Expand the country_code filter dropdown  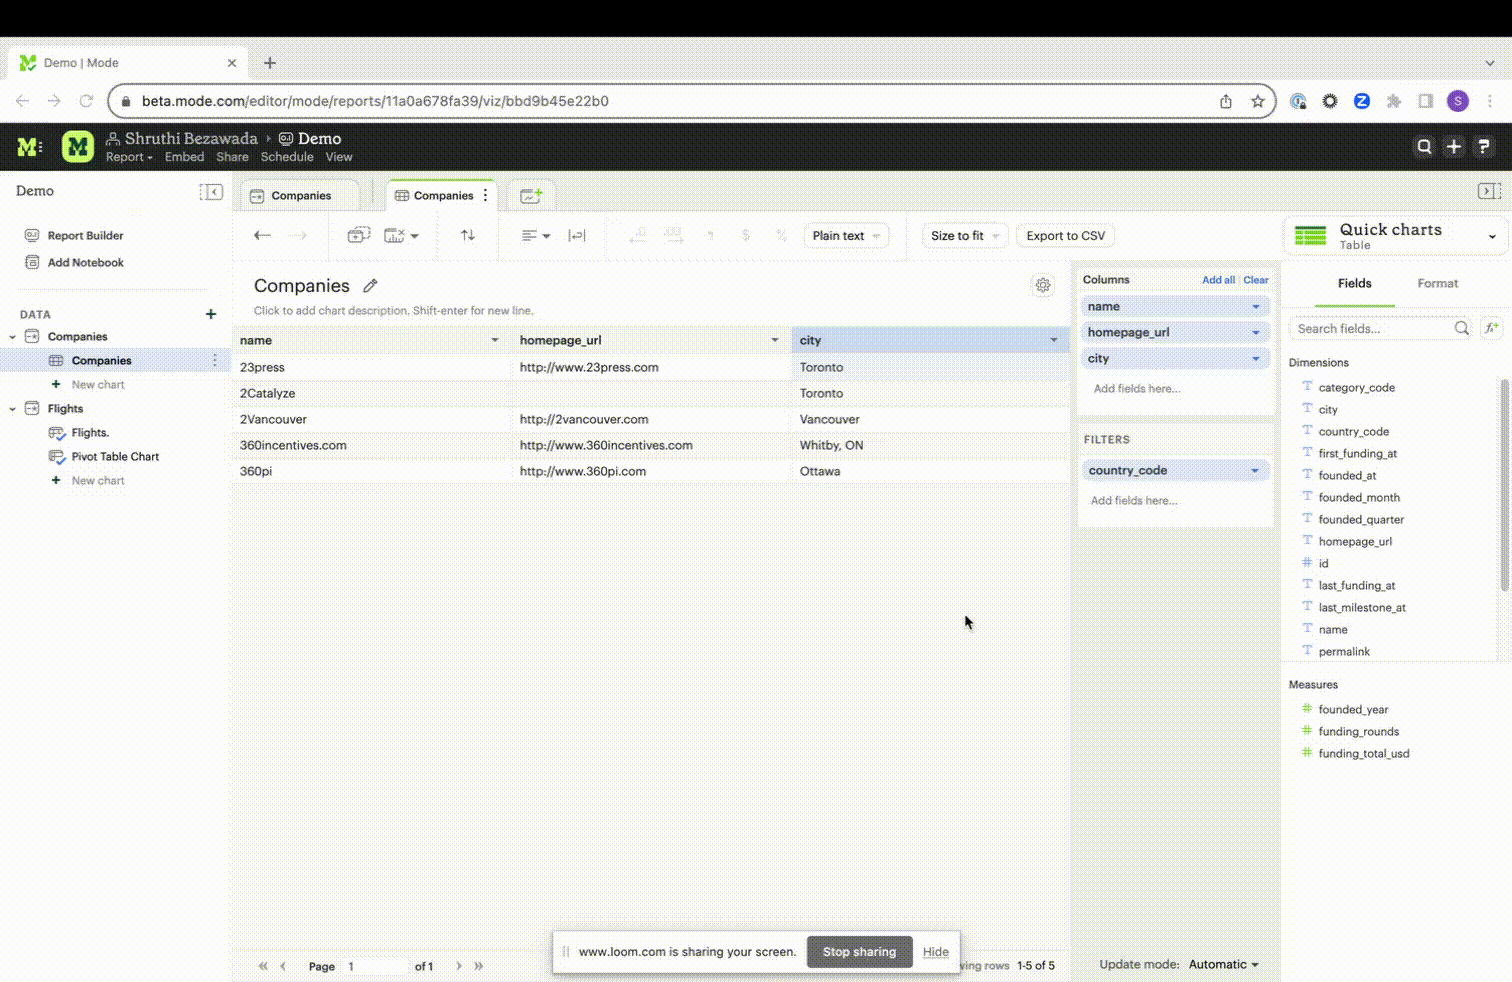point(1255,471)
